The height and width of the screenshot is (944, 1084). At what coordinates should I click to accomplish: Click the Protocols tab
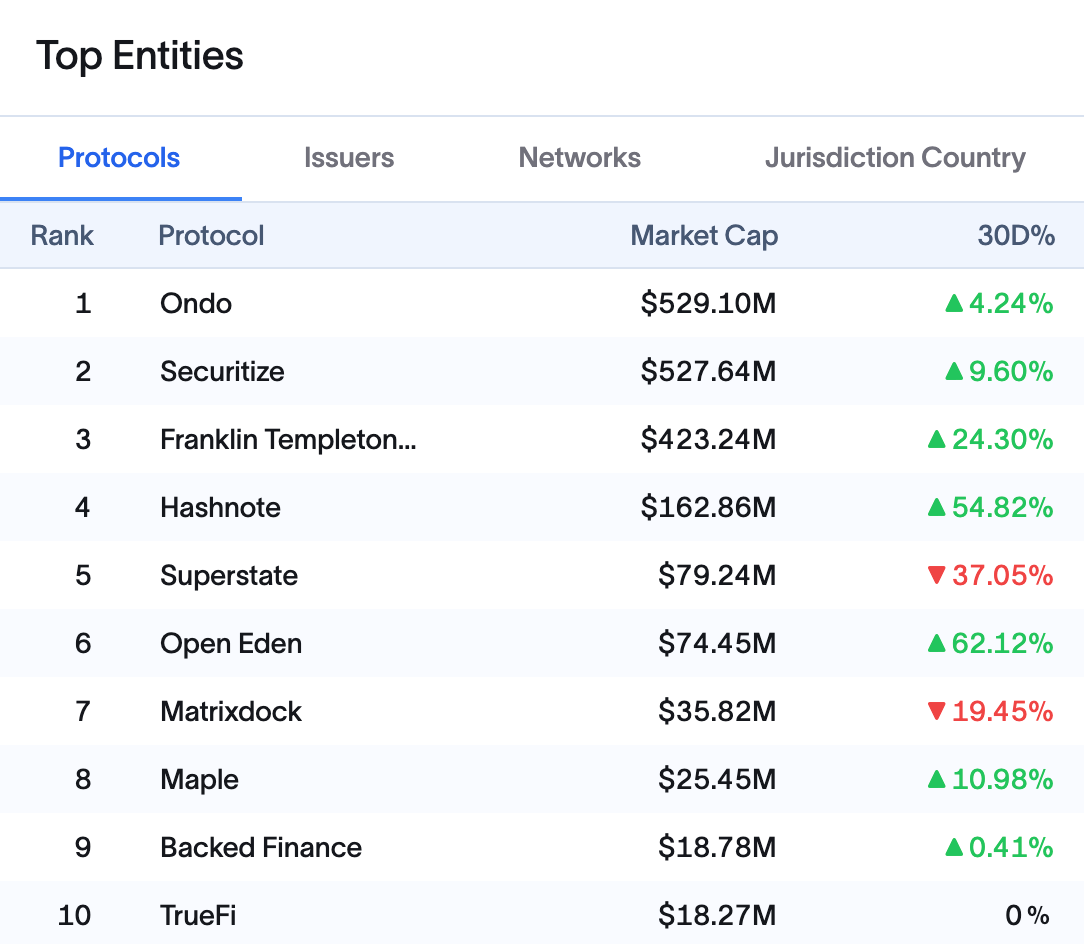click(119, 158)
